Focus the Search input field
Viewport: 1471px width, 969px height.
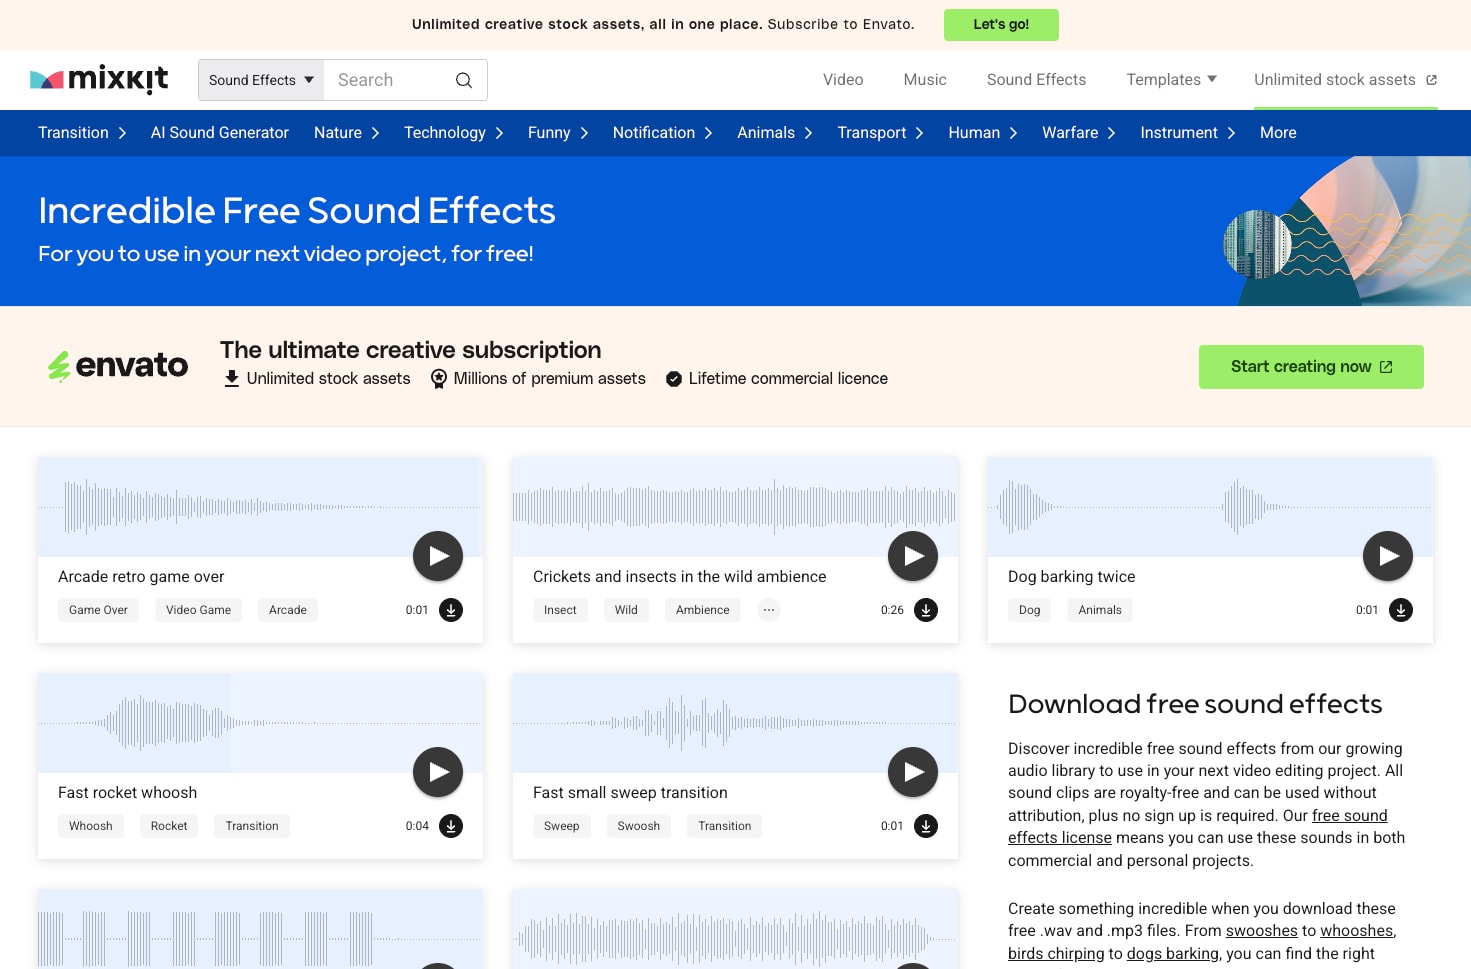click(388, 80)
